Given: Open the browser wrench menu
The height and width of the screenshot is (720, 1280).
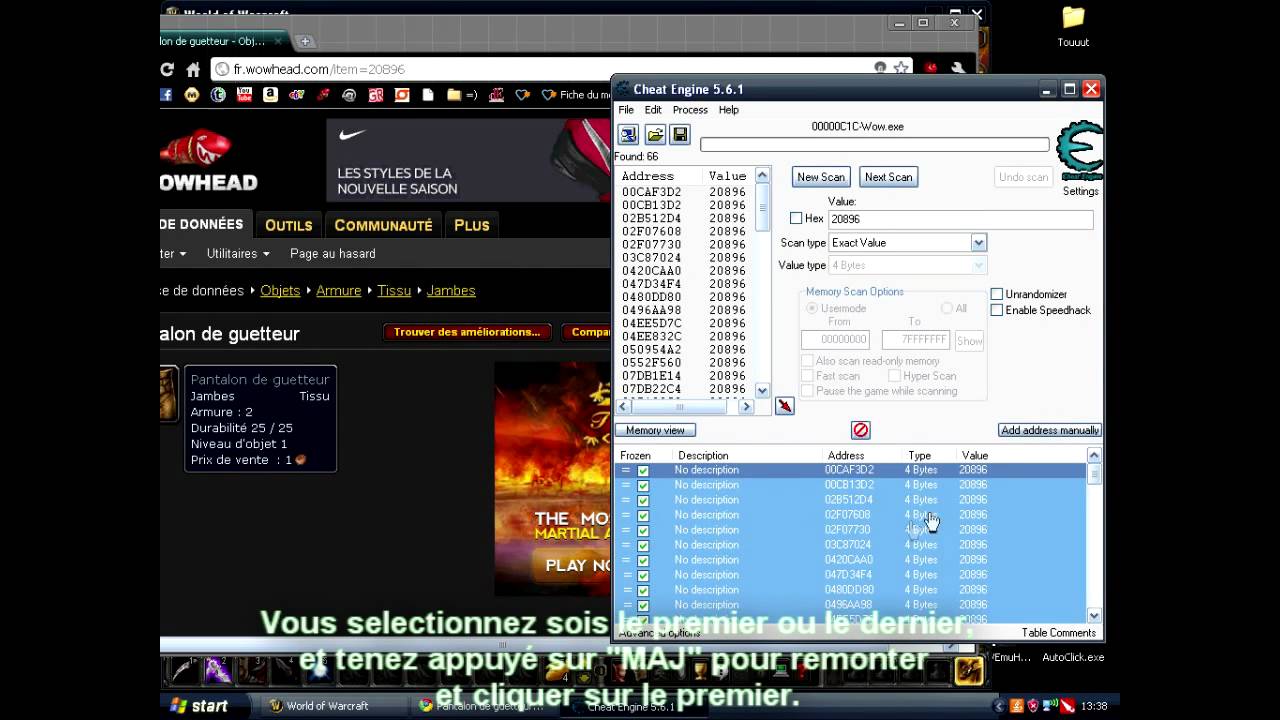Looking at the screenshot, I should (x=958, y=69).
